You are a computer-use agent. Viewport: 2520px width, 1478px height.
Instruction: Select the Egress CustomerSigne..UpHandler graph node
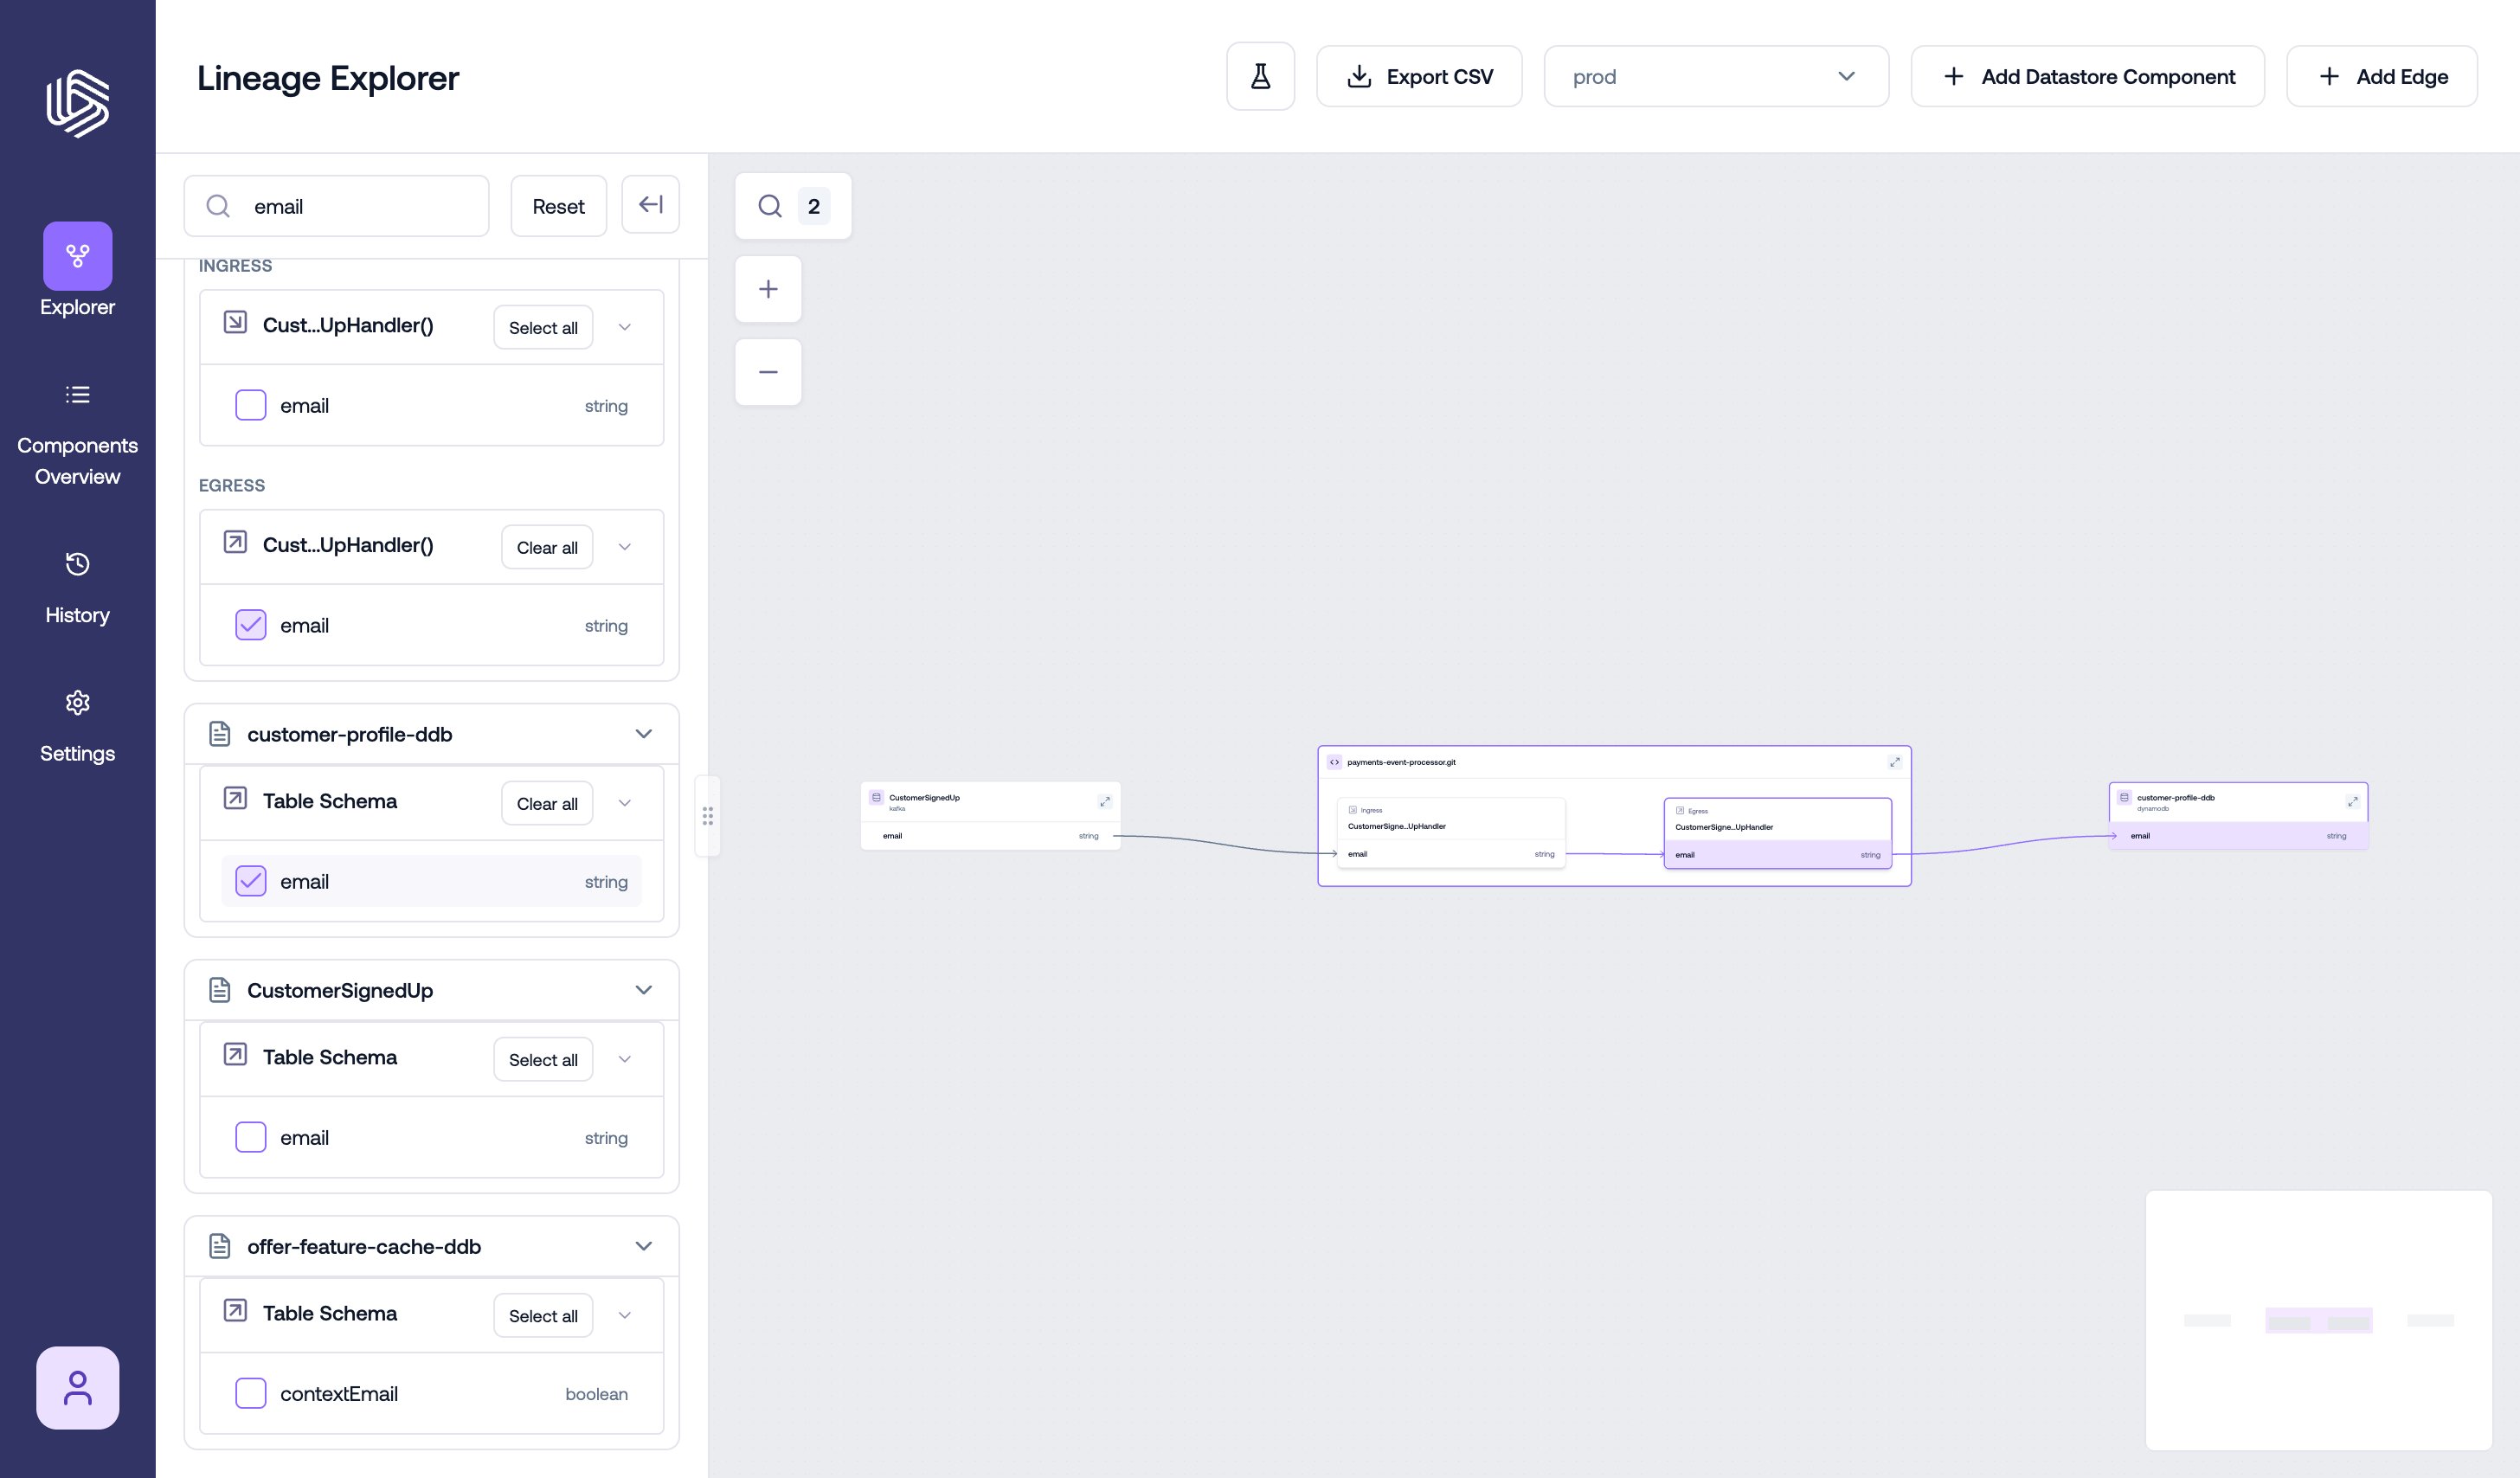tap(1778, 833)
